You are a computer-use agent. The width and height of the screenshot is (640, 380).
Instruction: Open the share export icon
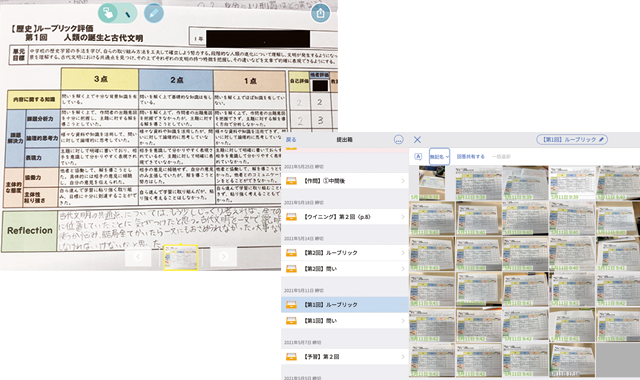(x=320, y=13)
